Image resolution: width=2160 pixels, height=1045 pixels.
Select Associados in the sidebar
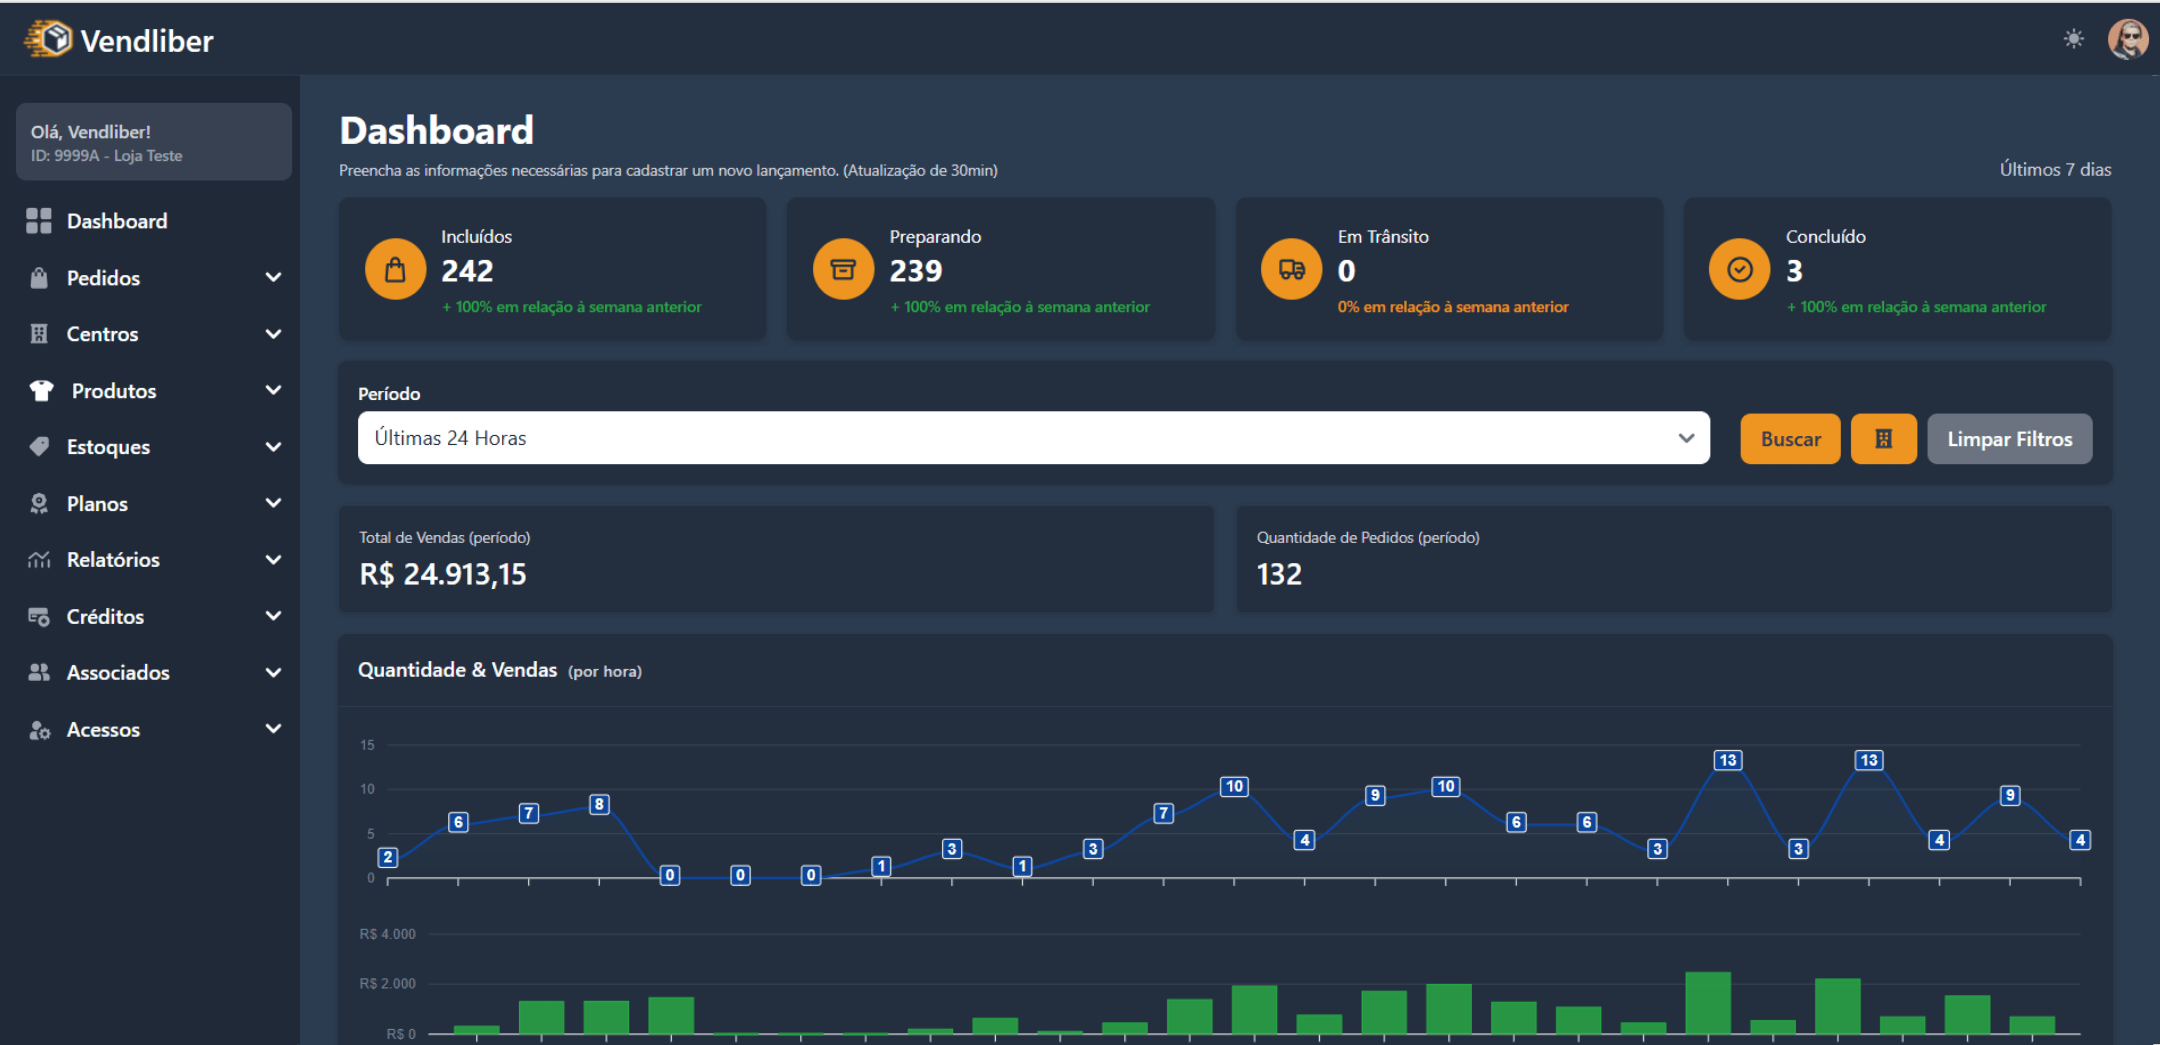(118, 673)
